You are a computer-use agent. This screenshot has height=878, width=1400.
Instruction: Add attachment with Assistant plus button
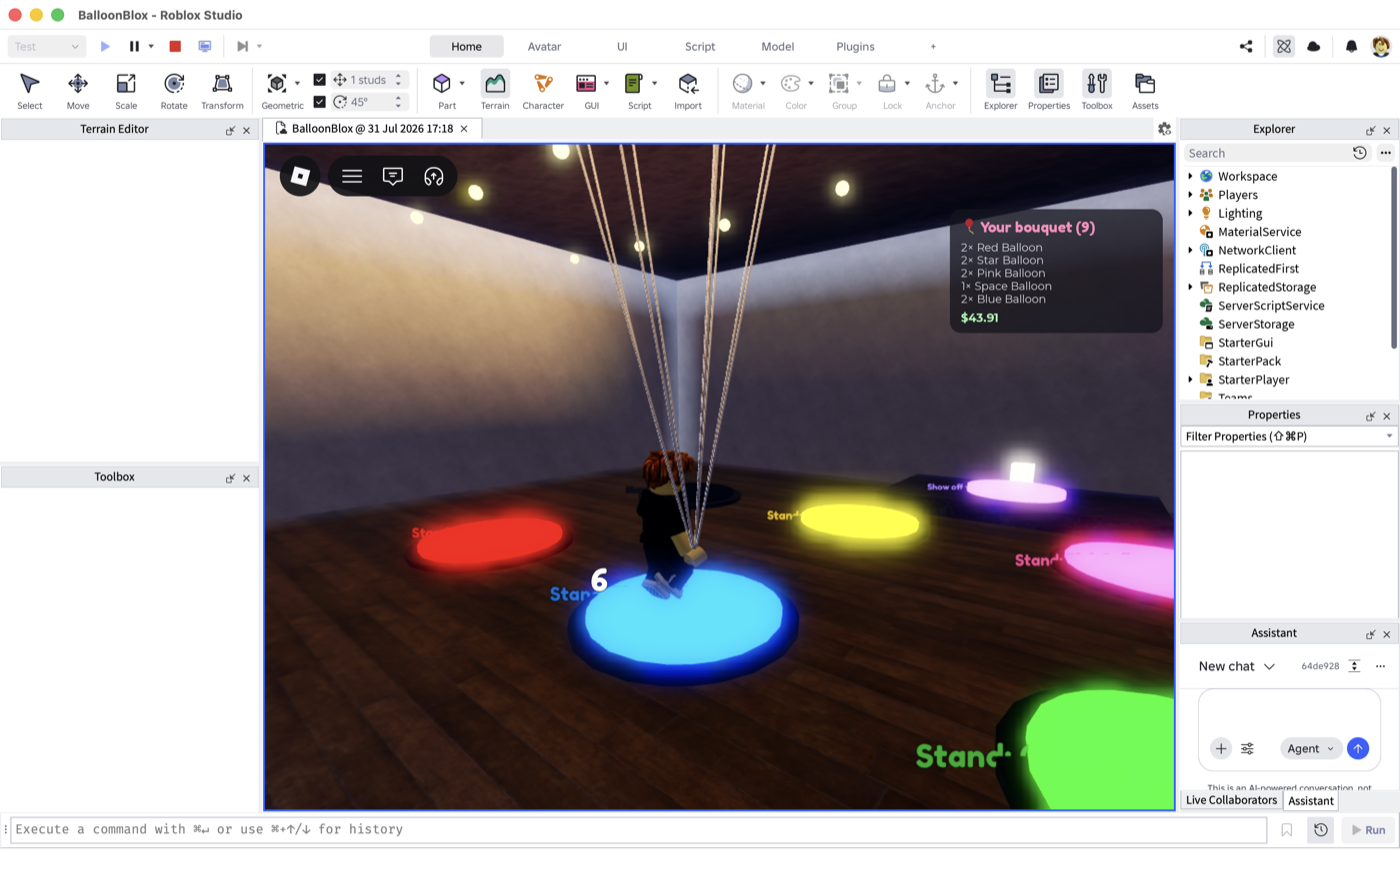coord(1221,748)
